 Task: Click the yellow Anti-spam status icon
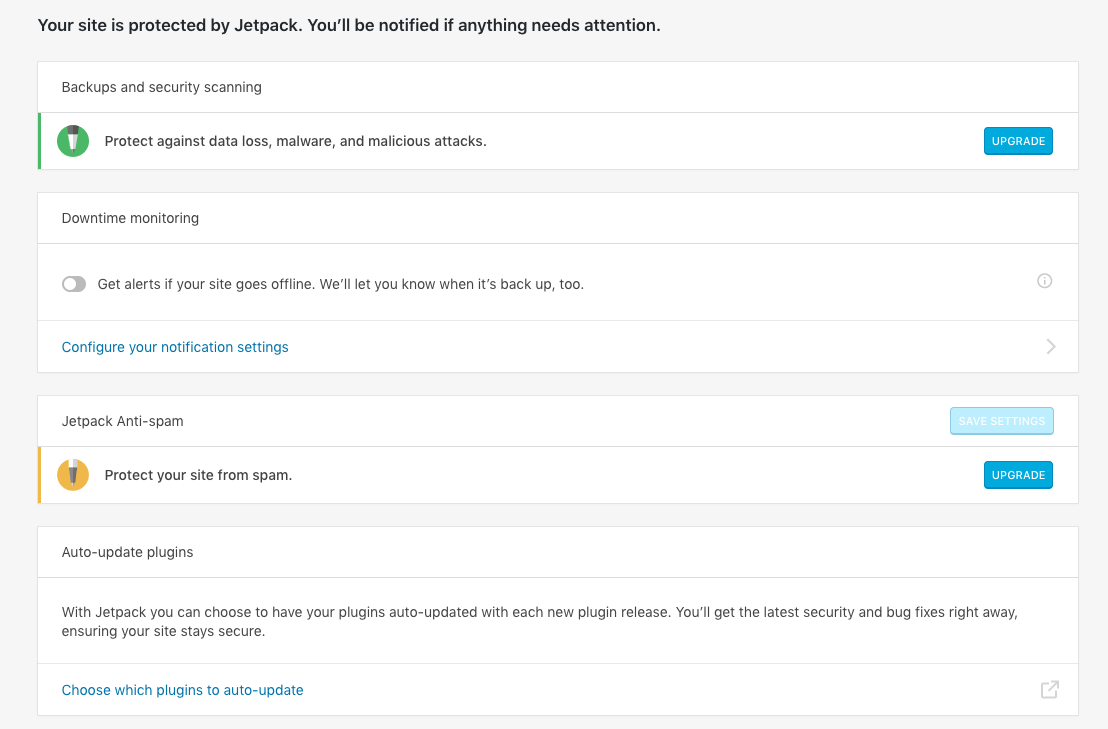[73, 475]
